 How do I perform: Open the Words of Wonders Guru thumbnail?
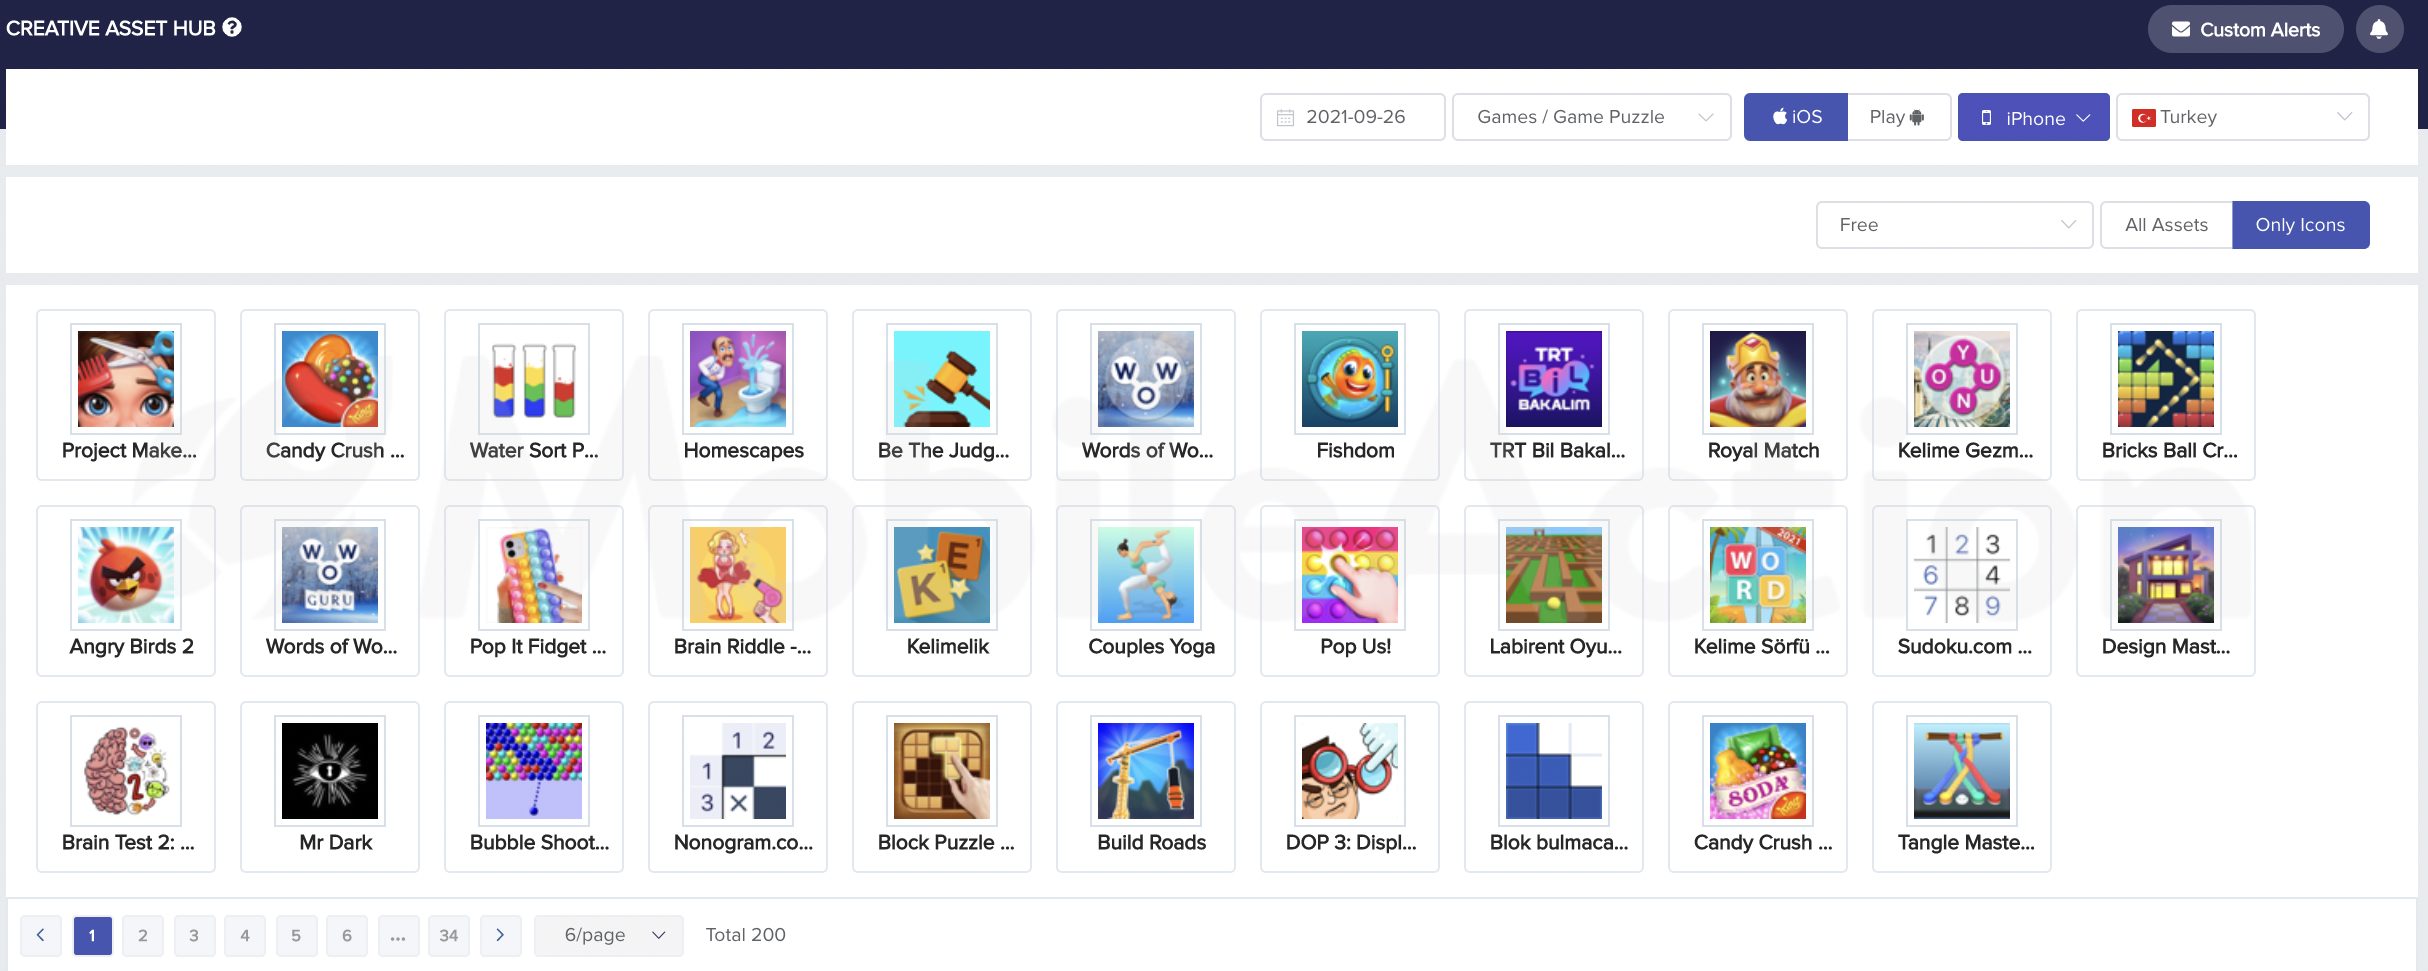tap(330, 575)
